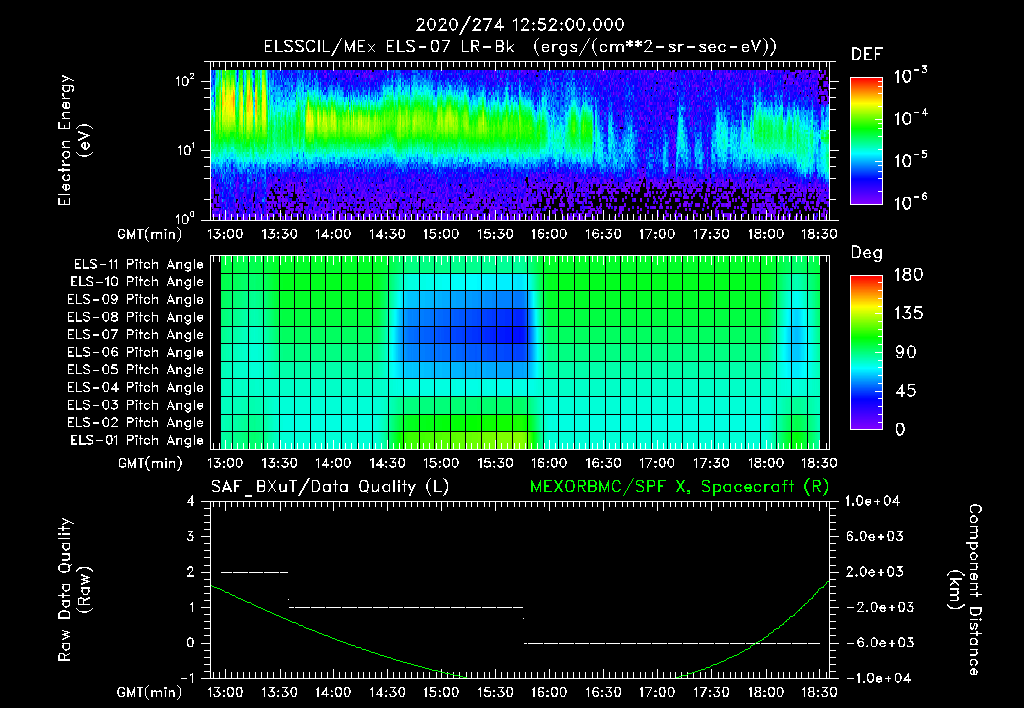1024x708 pixels.
Task: Click the Raw Data Quality (Raw) axis label
Action: pos(74,590)
